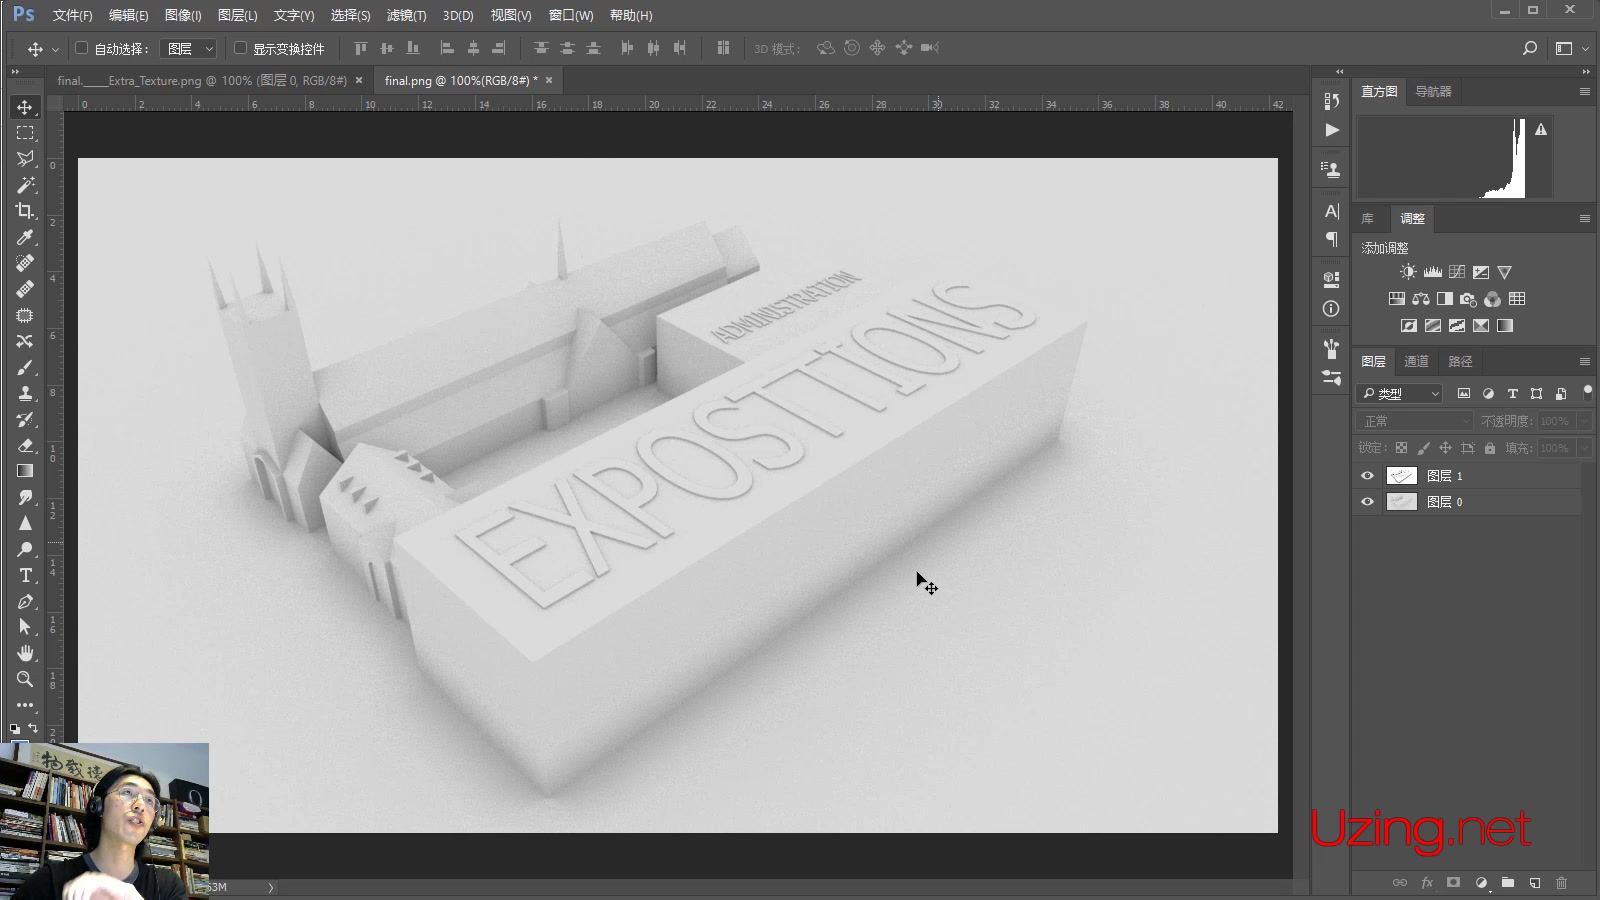Switch to the 通道 tab
This screenshot has width=1600, height=900.
pyautogui.click(x=1417, y=361)
